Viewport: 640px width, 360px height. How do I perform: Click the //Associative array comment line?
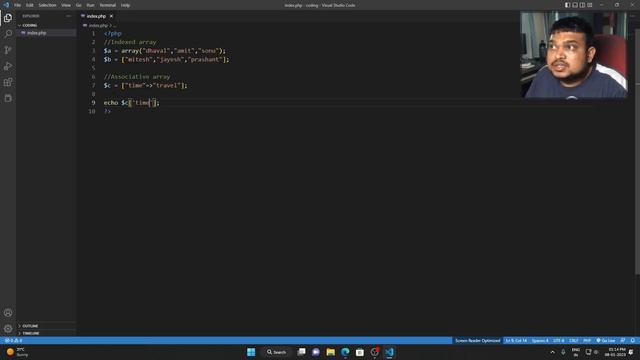point(137,77)
